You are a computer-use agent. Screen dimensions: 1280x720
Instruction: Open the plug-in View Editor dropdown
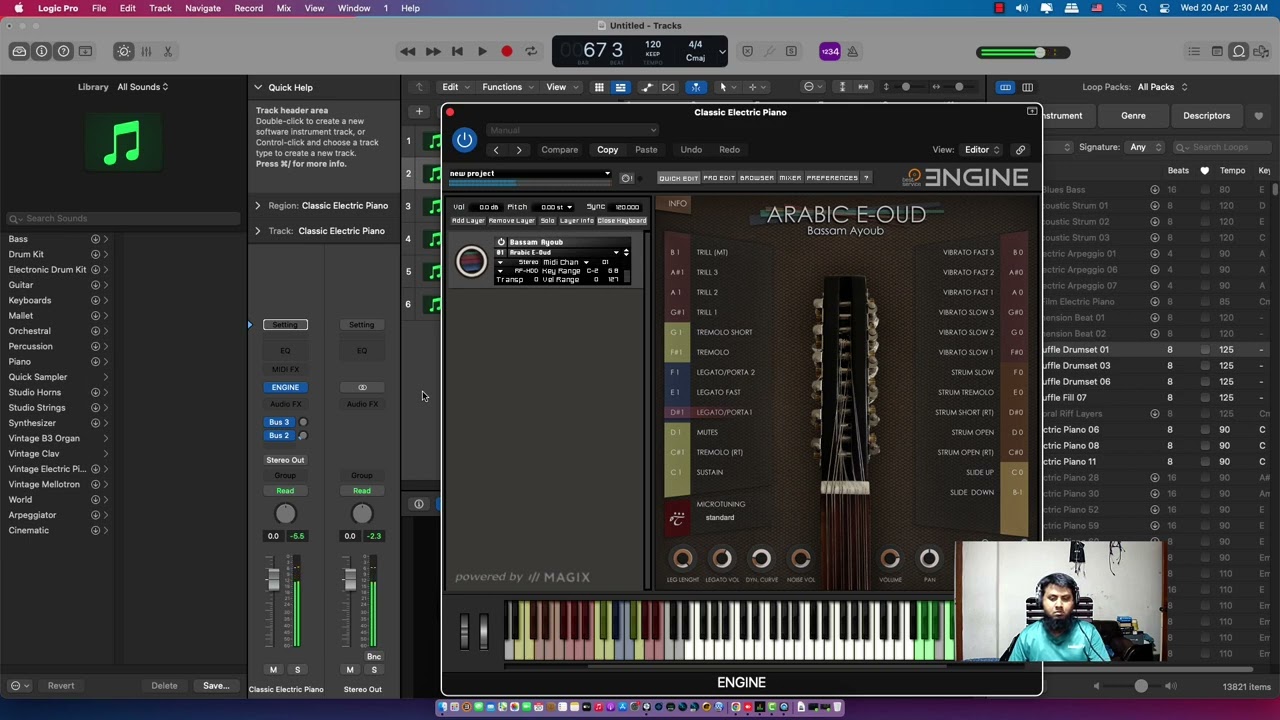pyautogui.click(x=981, y=150)
